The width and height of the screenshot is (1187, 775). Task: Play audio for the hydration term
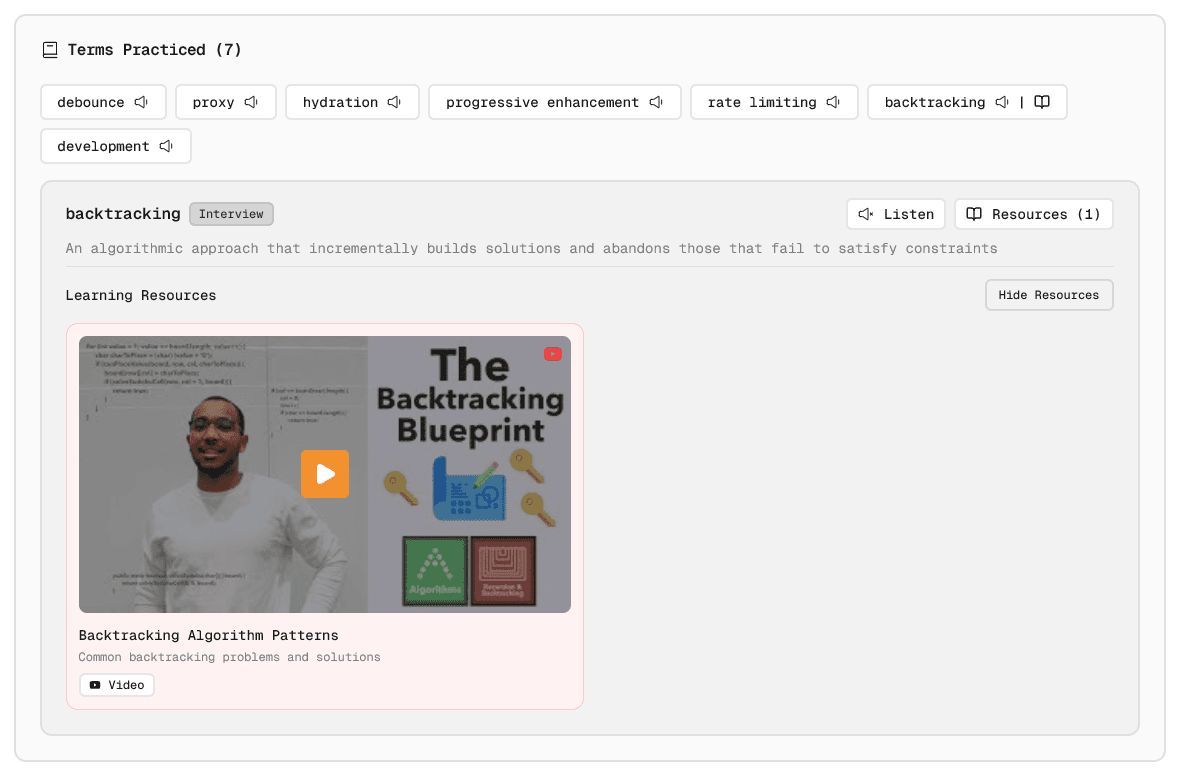click(x=394, y=102)
